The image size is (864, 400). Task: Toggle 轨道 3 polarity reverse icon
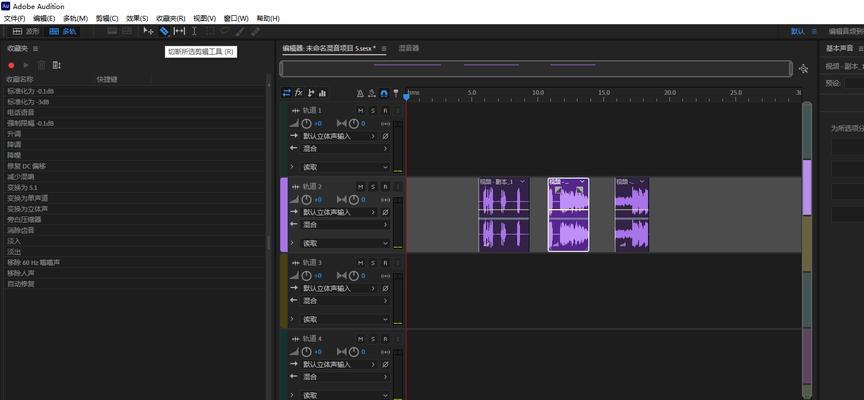(x=385, y=288)
